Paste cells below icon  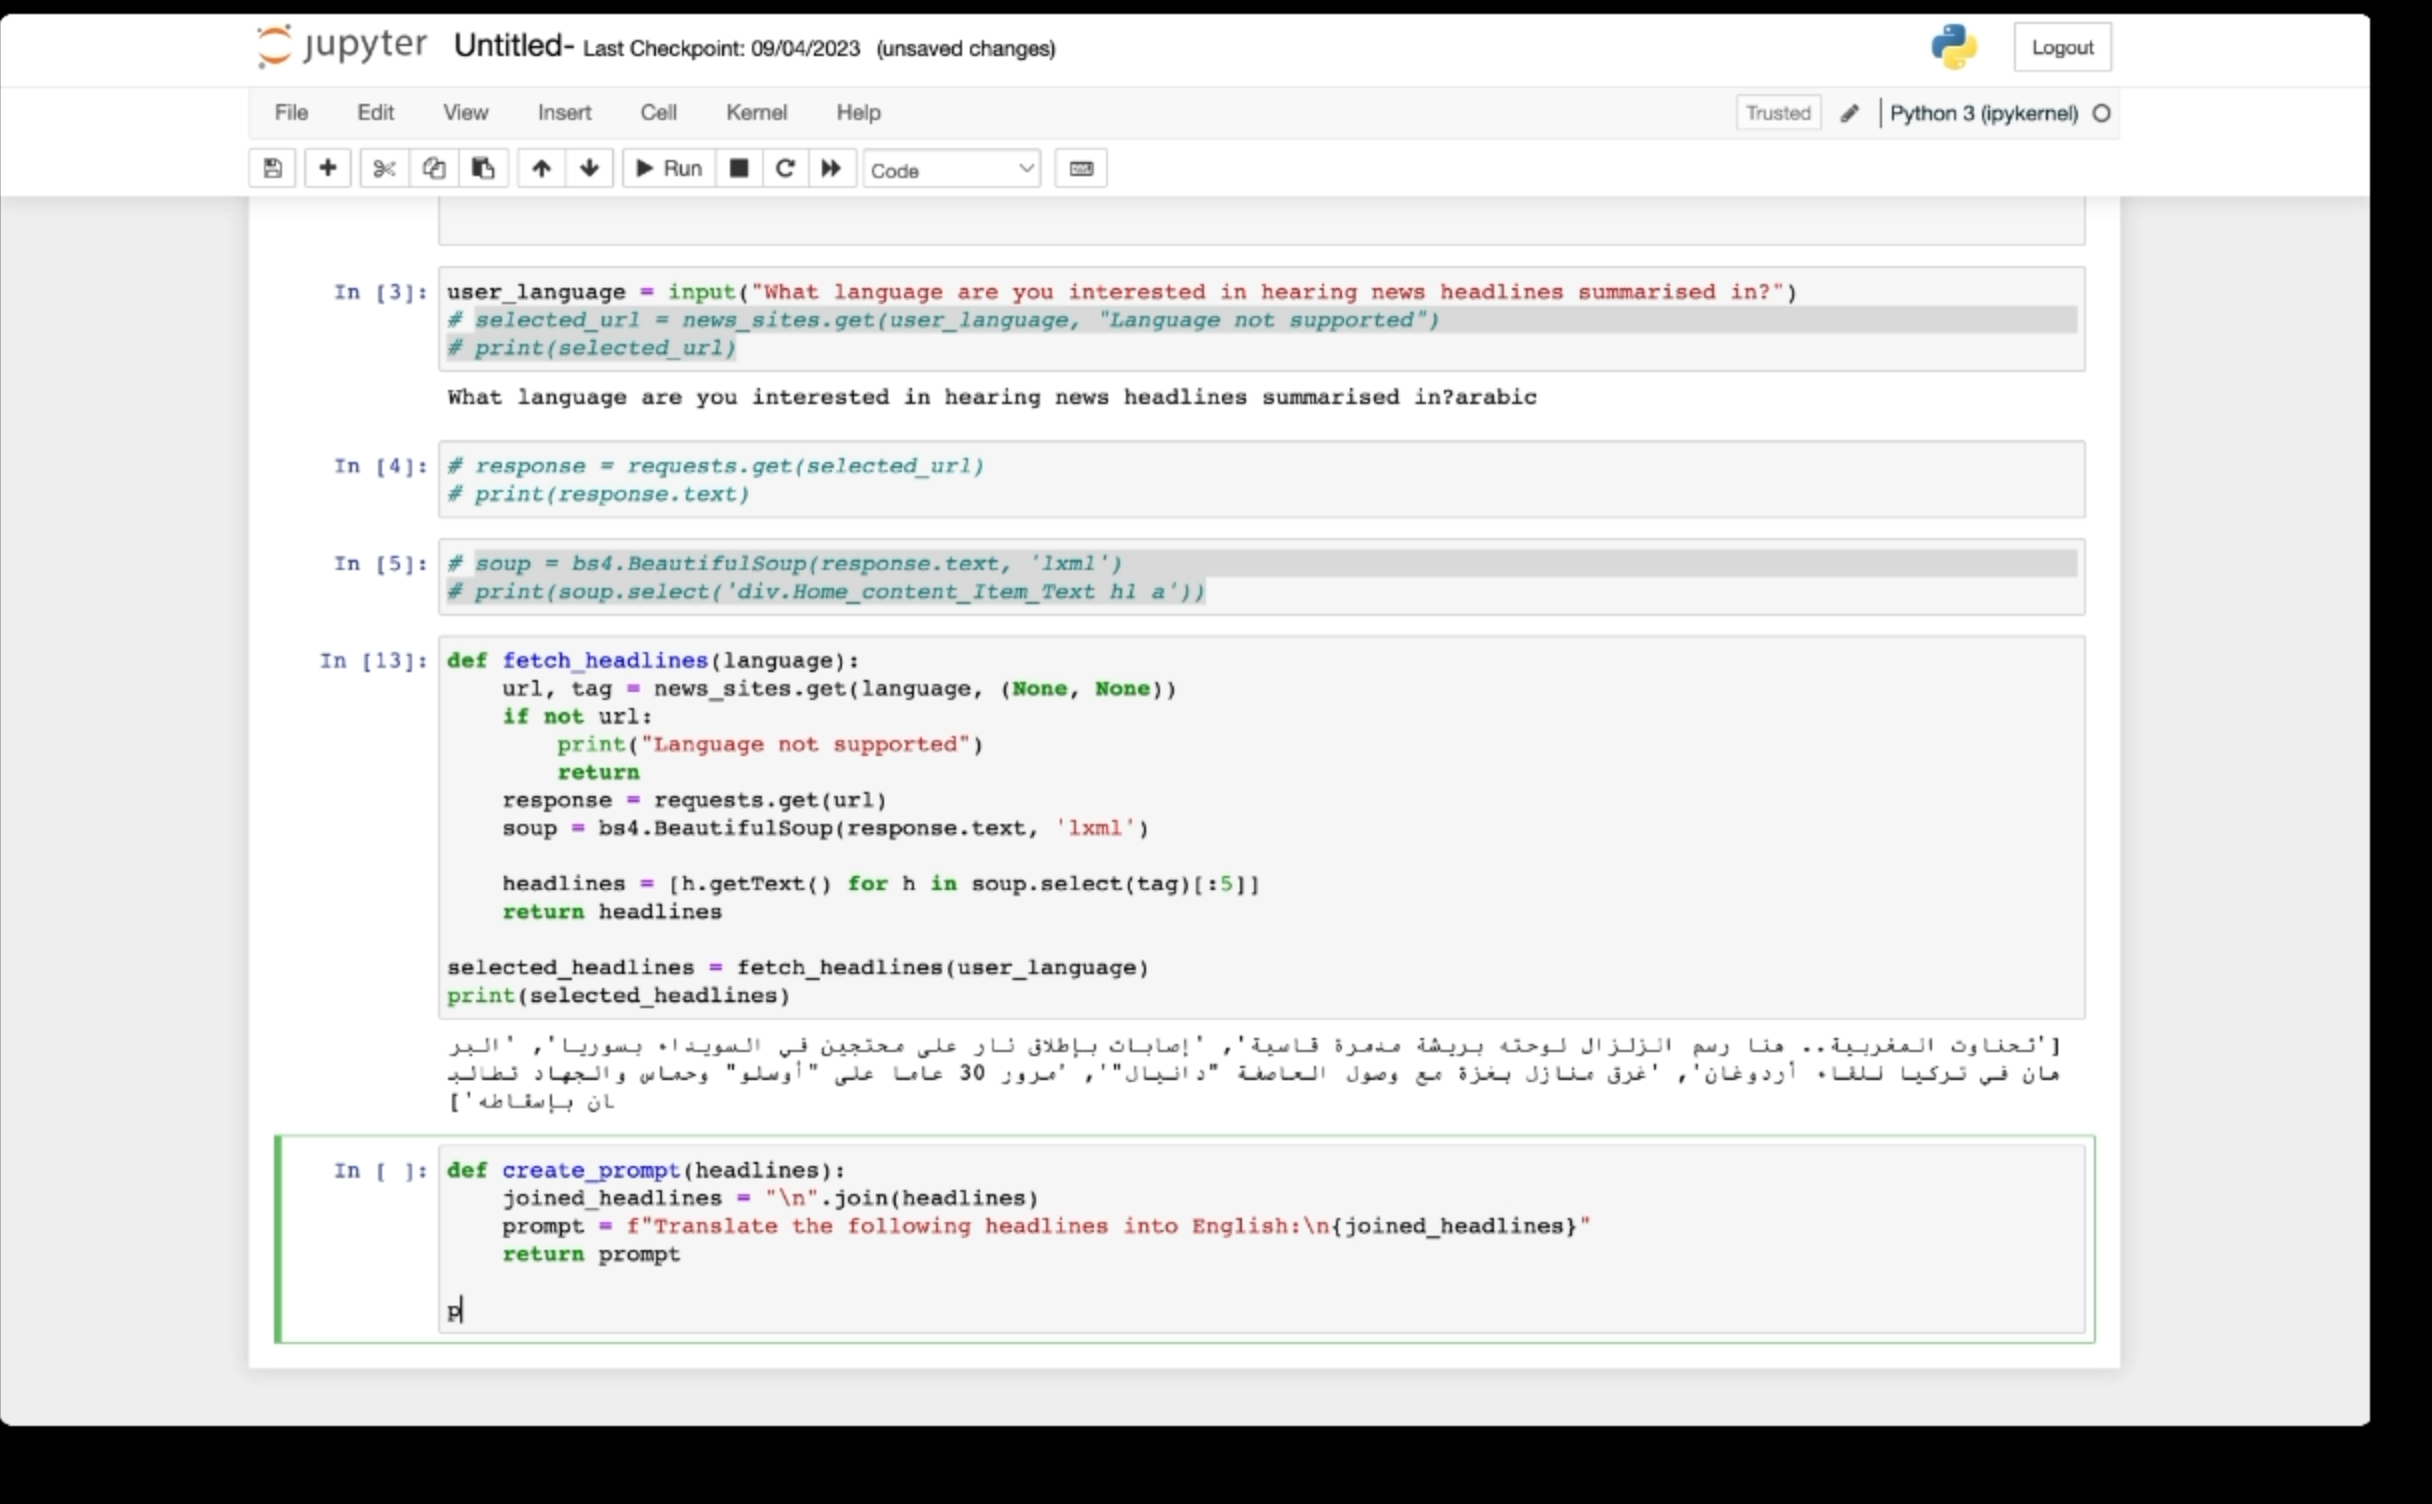point(483,168)
